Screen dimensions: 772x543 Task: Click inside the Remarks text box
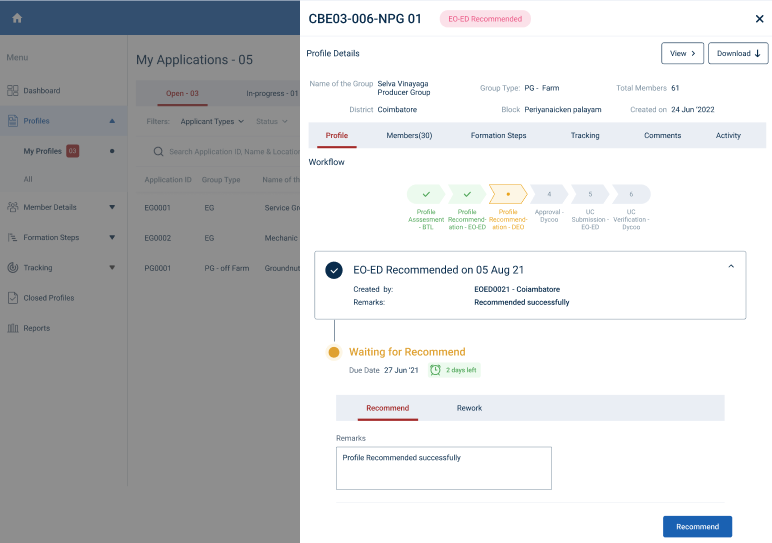click(443, 468)
